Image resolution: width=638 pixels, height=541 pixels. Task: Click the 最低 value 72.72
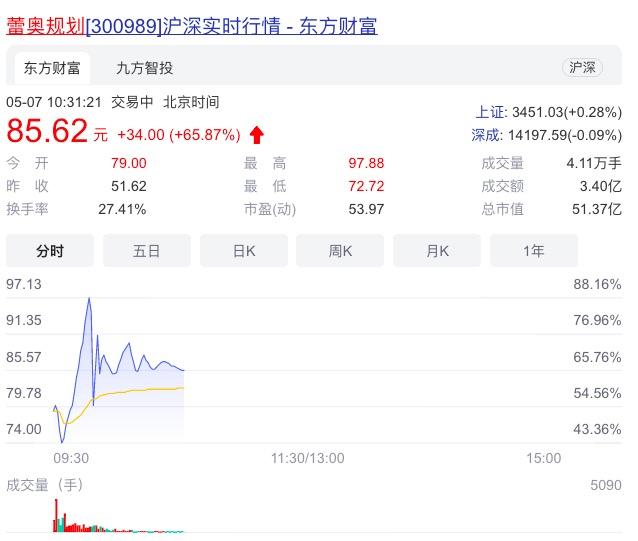tap(366, 186)
